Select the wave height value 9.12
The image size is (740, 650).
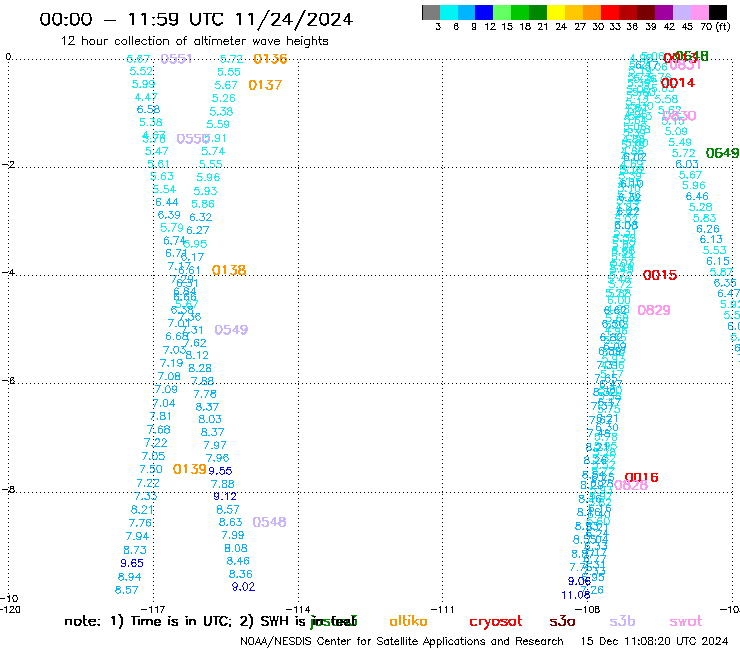225,496
